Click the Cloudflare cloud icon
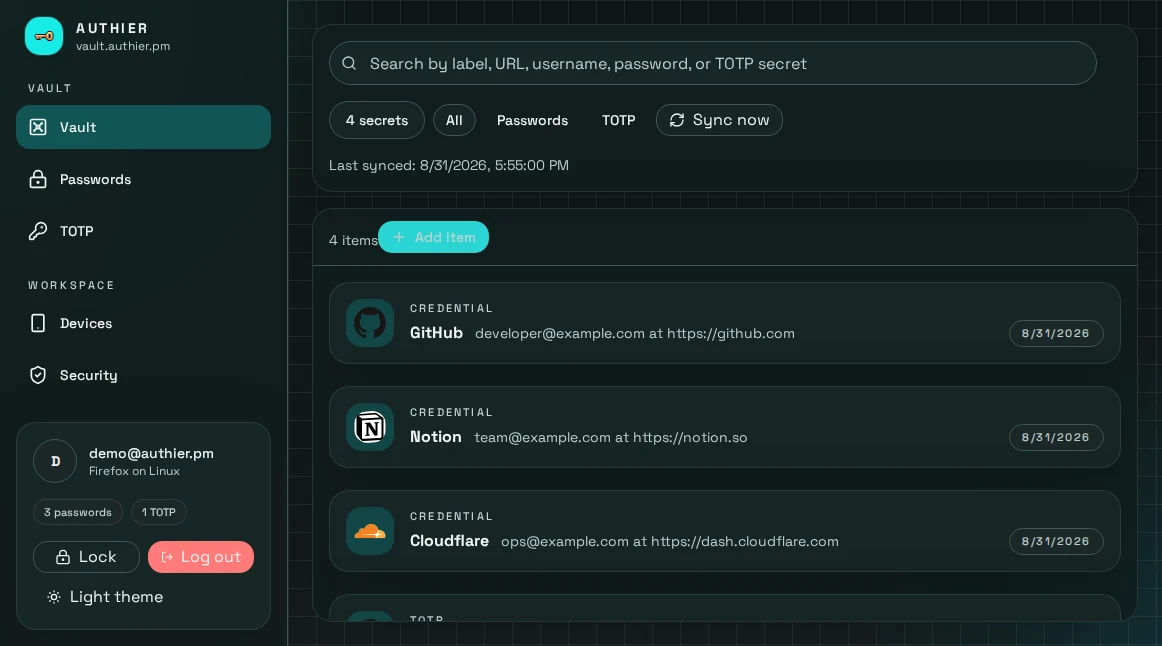Screen dimensions: 1162x646 pyautogui.click(x=370, y=530)
